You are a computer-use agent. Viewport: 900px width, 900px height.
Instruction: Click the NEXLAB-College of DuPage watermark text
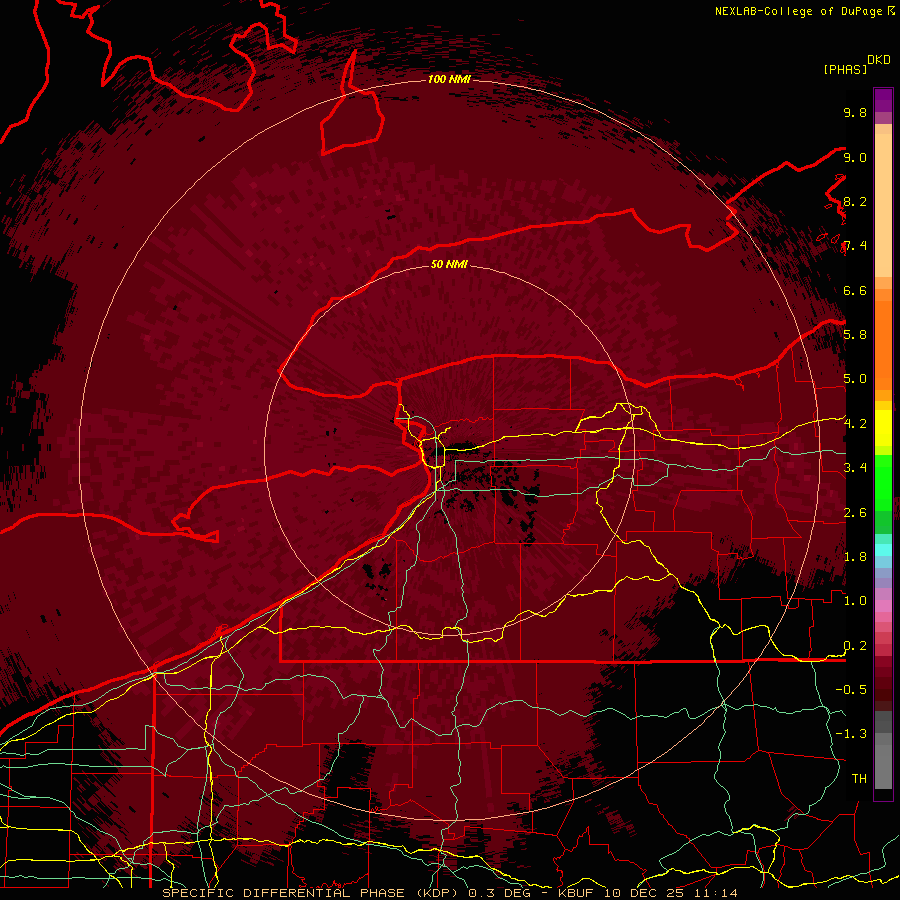[798, 11]
